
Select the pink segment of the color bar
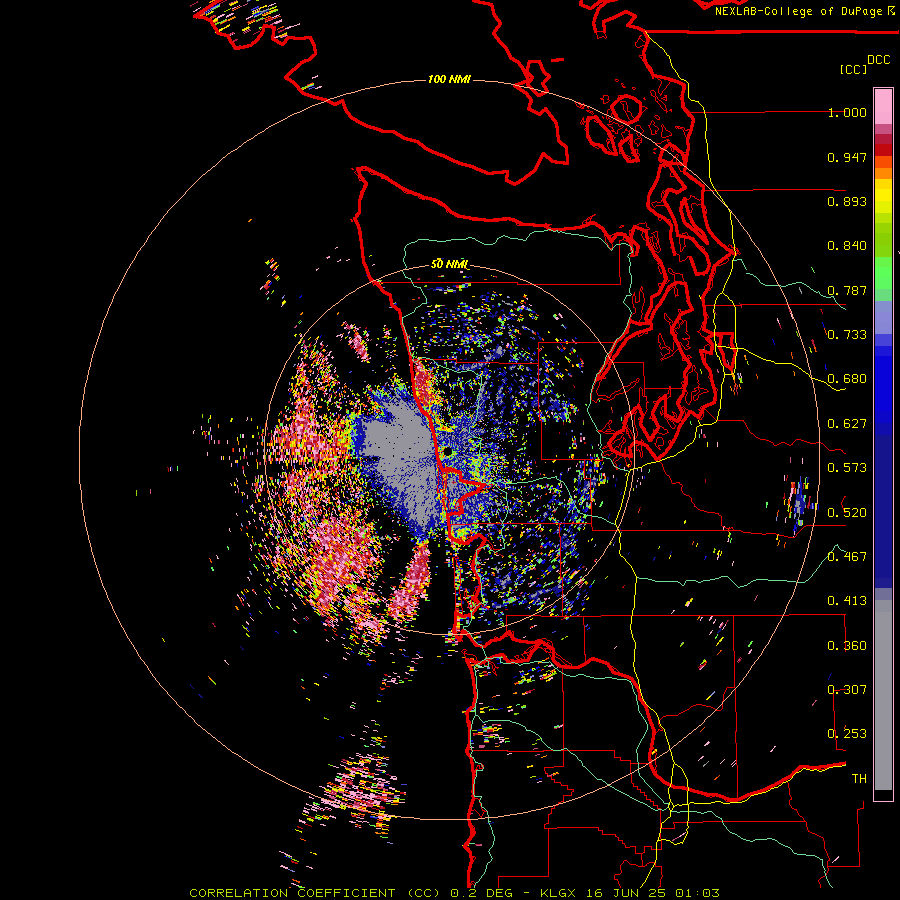click(883, 106)
